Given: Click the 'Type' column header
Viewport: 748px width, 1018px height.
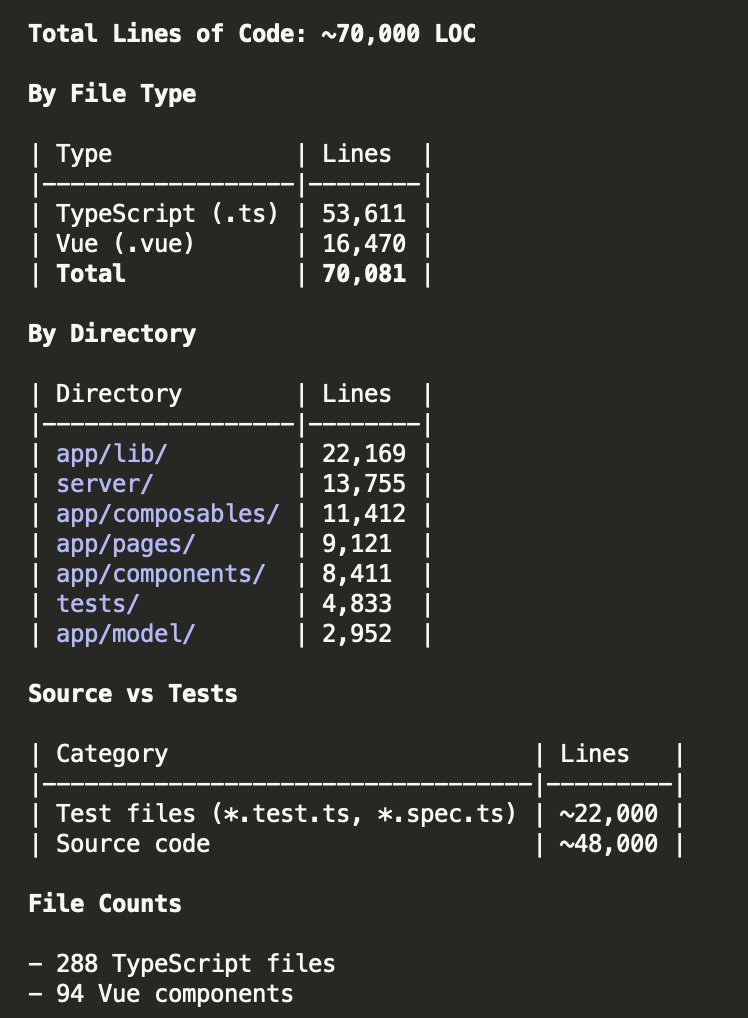Looking at the screenshot, I should click(84, 154).
